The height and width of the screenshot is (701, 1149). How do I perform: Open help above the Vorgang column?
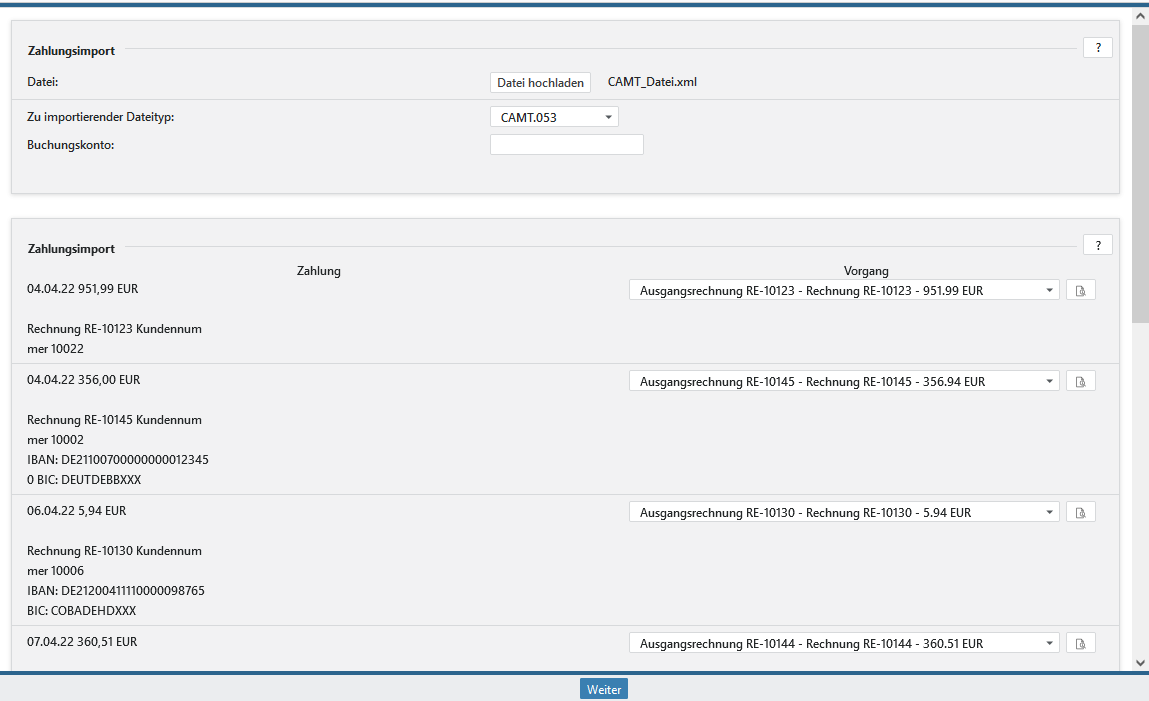click(1097, 245)
